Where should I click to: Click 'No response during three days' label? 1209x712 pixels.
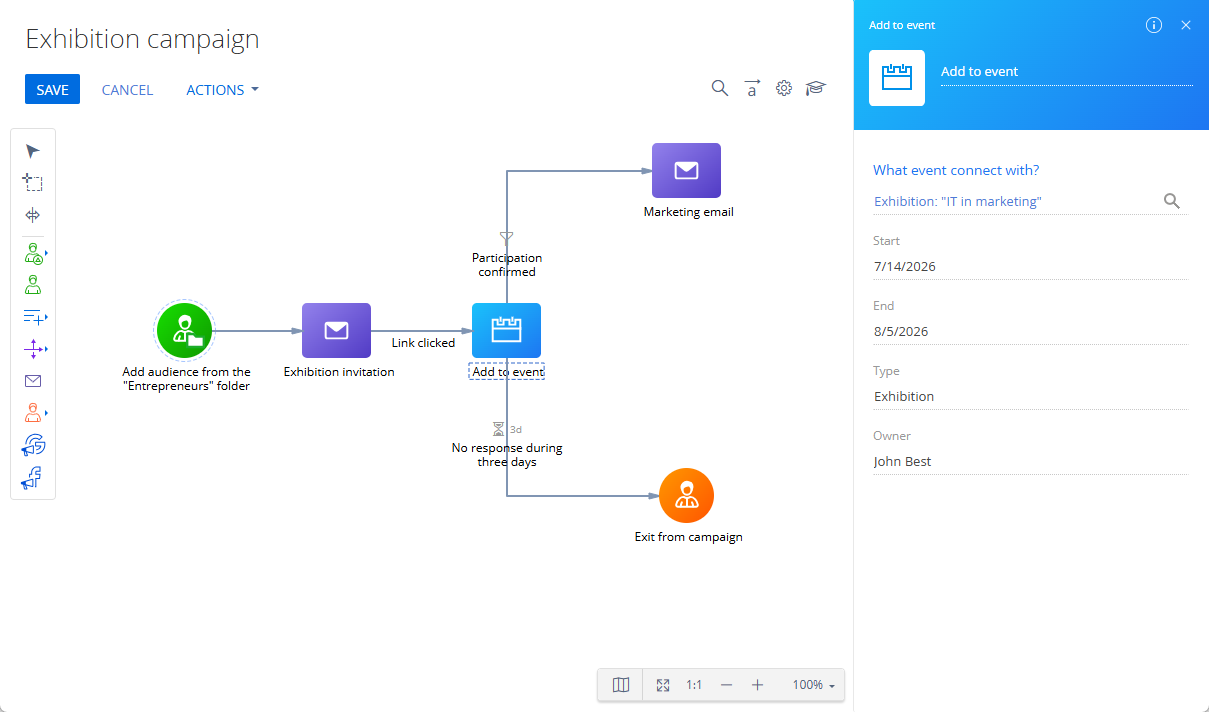(507, 455)
